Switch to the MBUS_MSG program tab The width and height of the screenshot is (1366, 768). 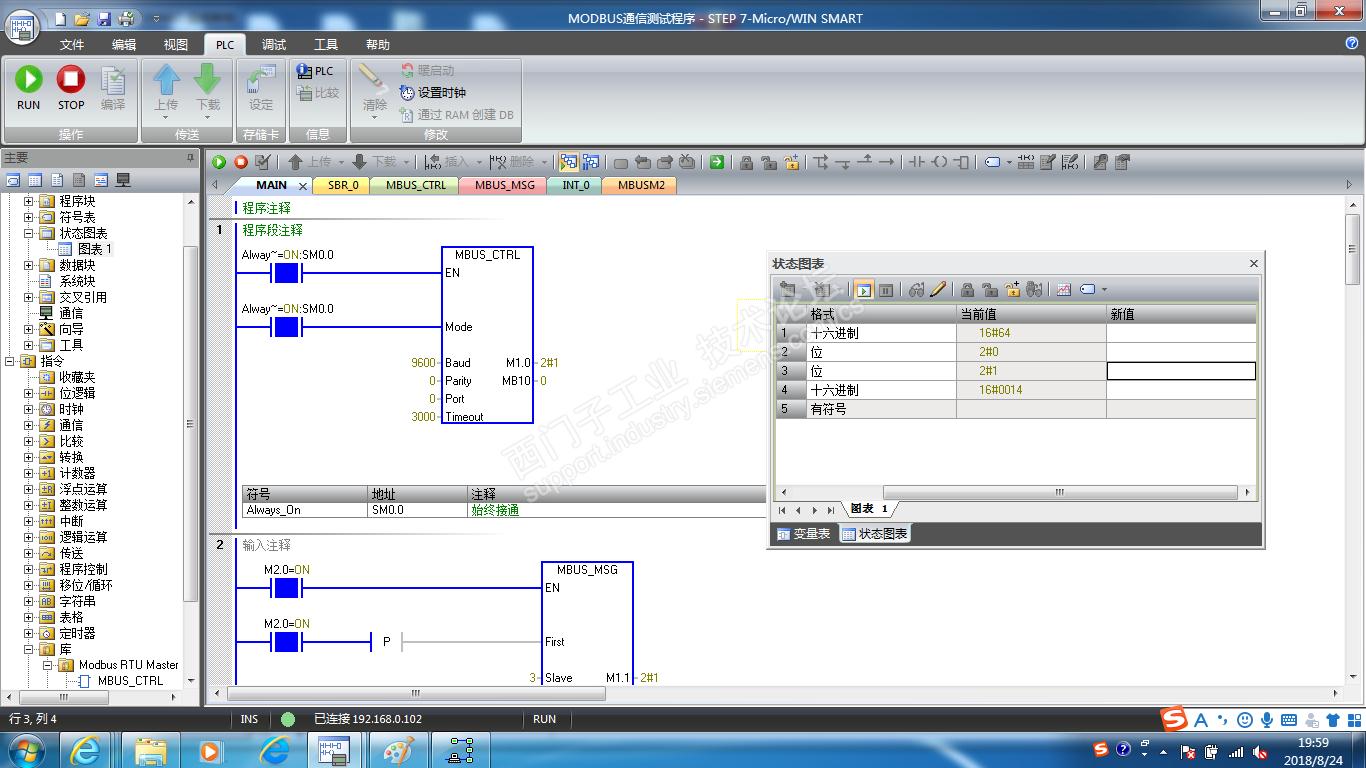pos(505,185)
